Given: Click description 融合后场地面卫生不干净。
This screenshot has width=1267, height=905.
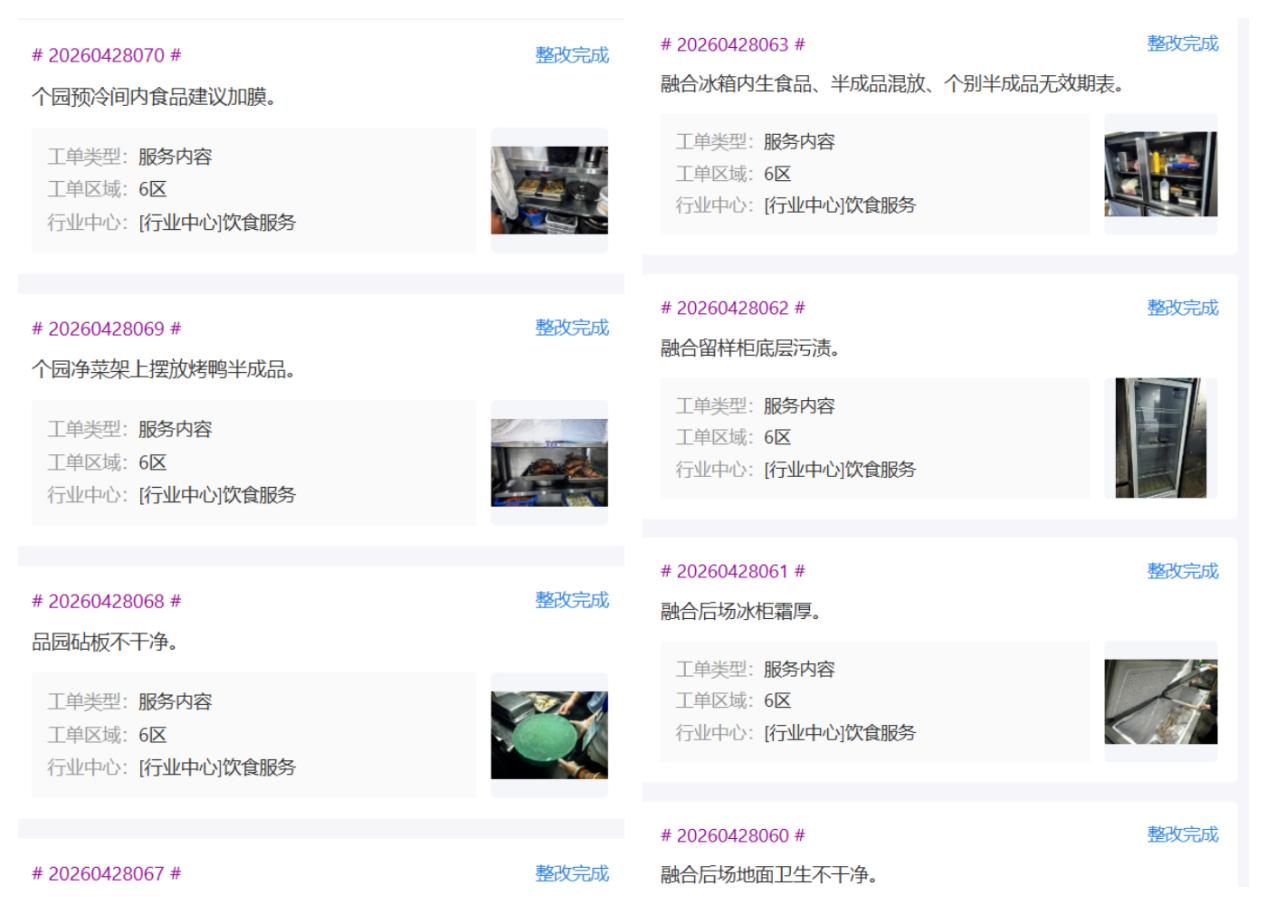Looking at the screenshot, I should coord(769,876).
